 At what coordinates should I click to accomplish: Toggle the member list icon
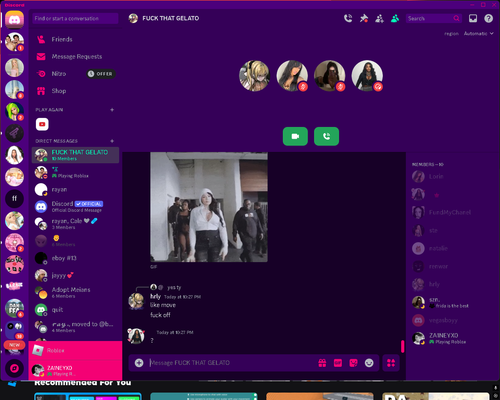click(x=395, y=18)
